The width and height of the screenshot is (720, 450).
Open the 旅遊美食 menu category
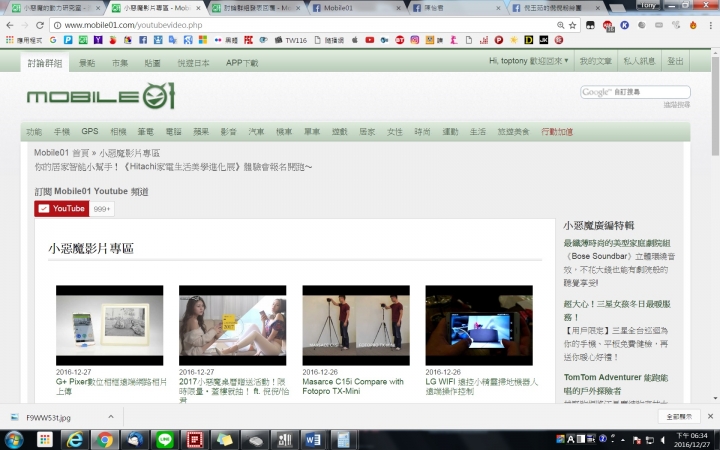tap(513, 132)
